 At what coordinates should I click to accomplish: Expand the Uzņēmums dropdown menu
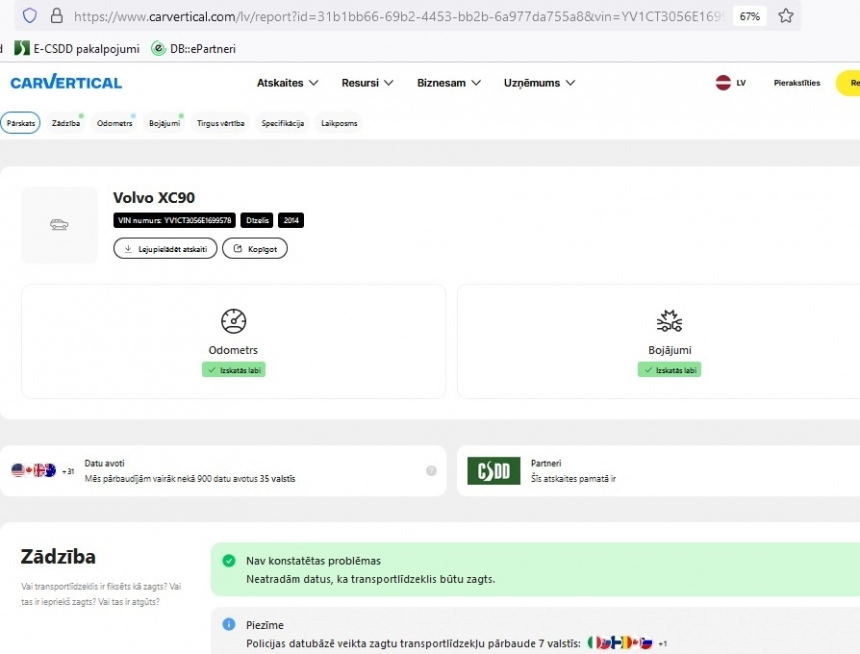539,83
